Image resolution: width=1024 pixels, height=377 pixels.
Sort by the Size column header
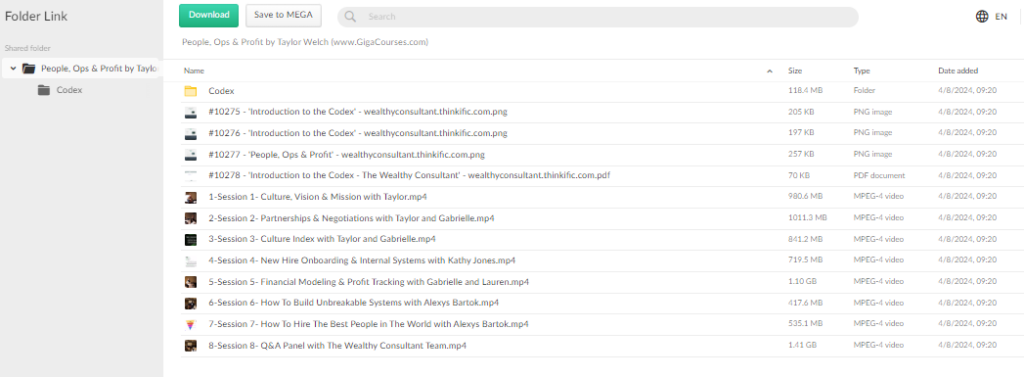tap(795, 71)
